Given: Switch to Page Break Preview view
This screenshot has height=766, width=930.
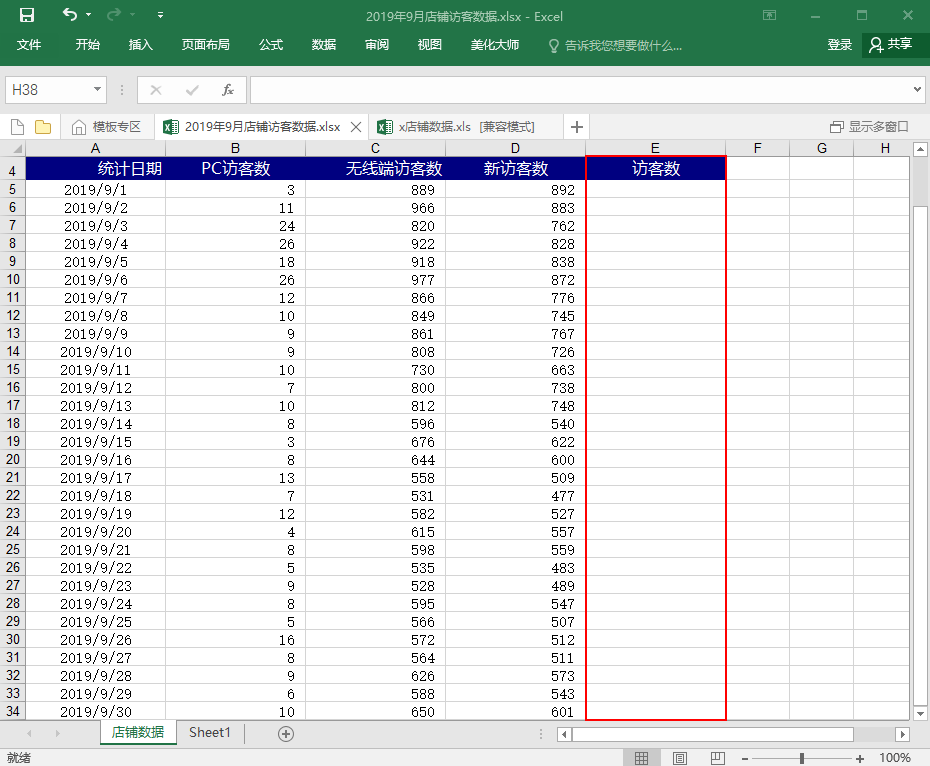Looking at the screenshot, I should 718,758.
